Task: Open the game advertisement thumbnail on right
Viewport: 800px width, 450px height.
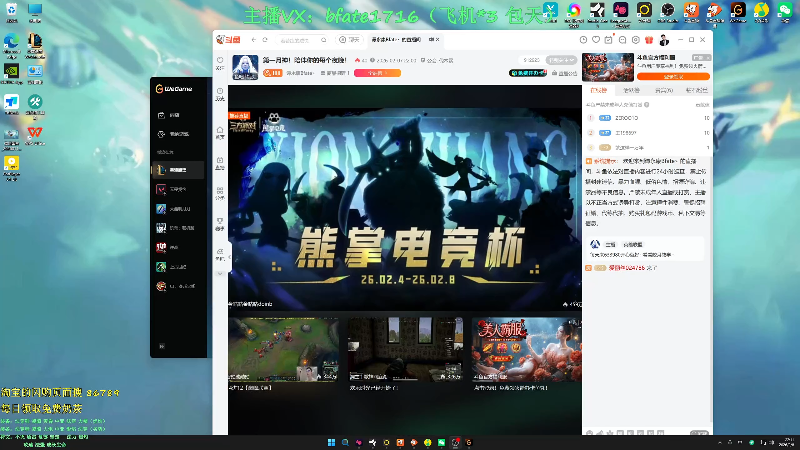Action: pyautogui.click(x=527, y=349)
